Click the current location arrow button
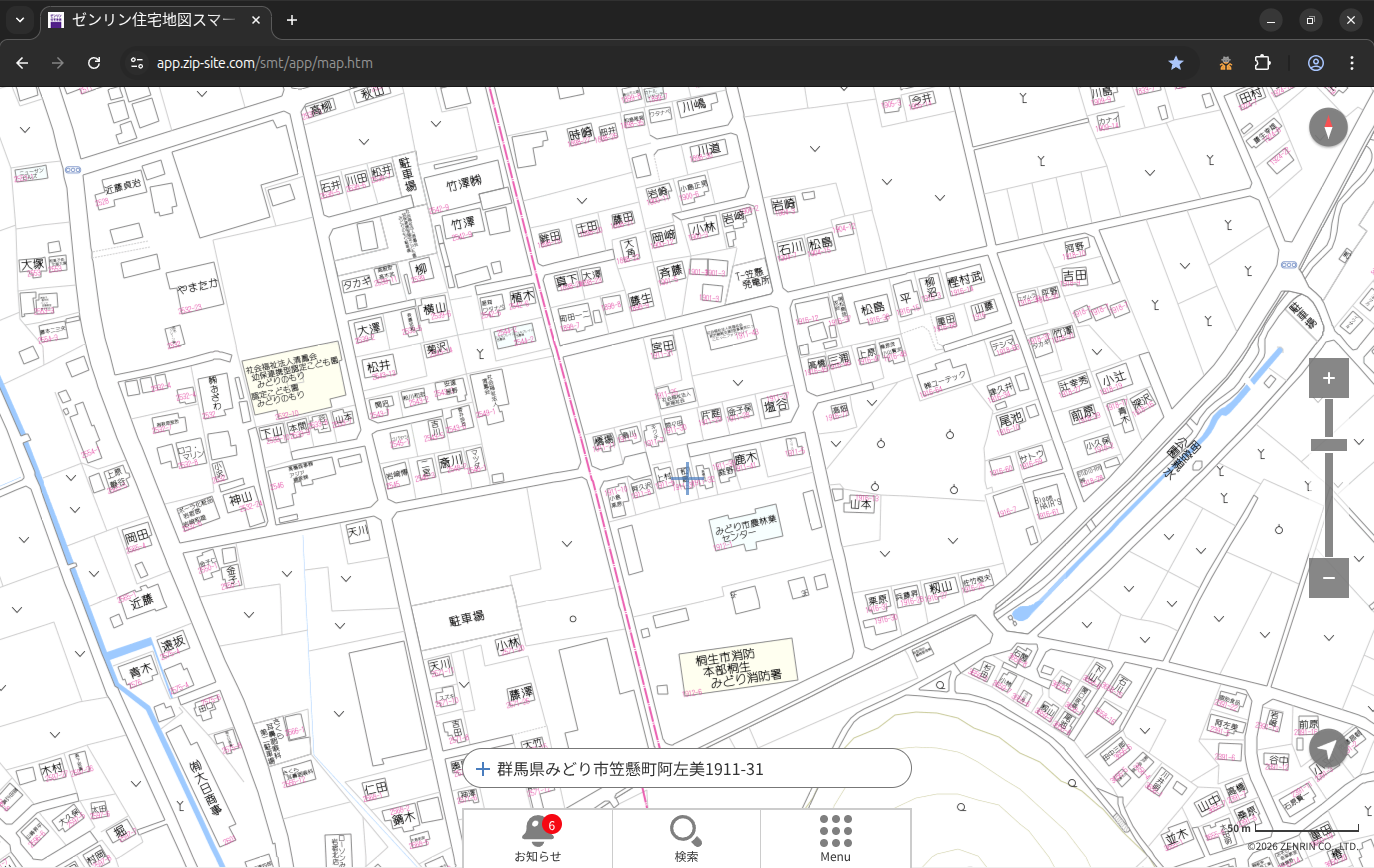 (1328, 748)
